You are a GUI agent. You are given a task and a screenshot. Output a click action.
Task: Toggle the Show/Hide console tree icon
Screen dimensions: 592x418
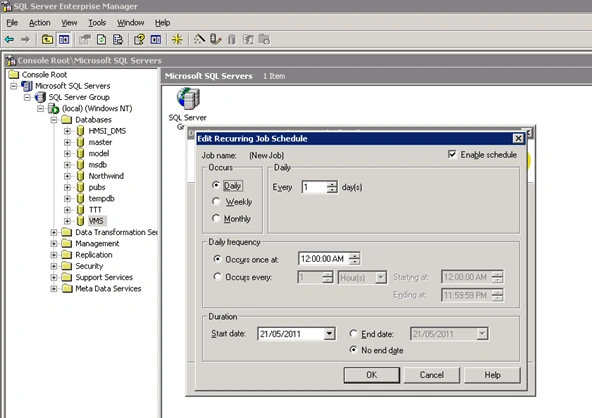[x=64, y=39]
